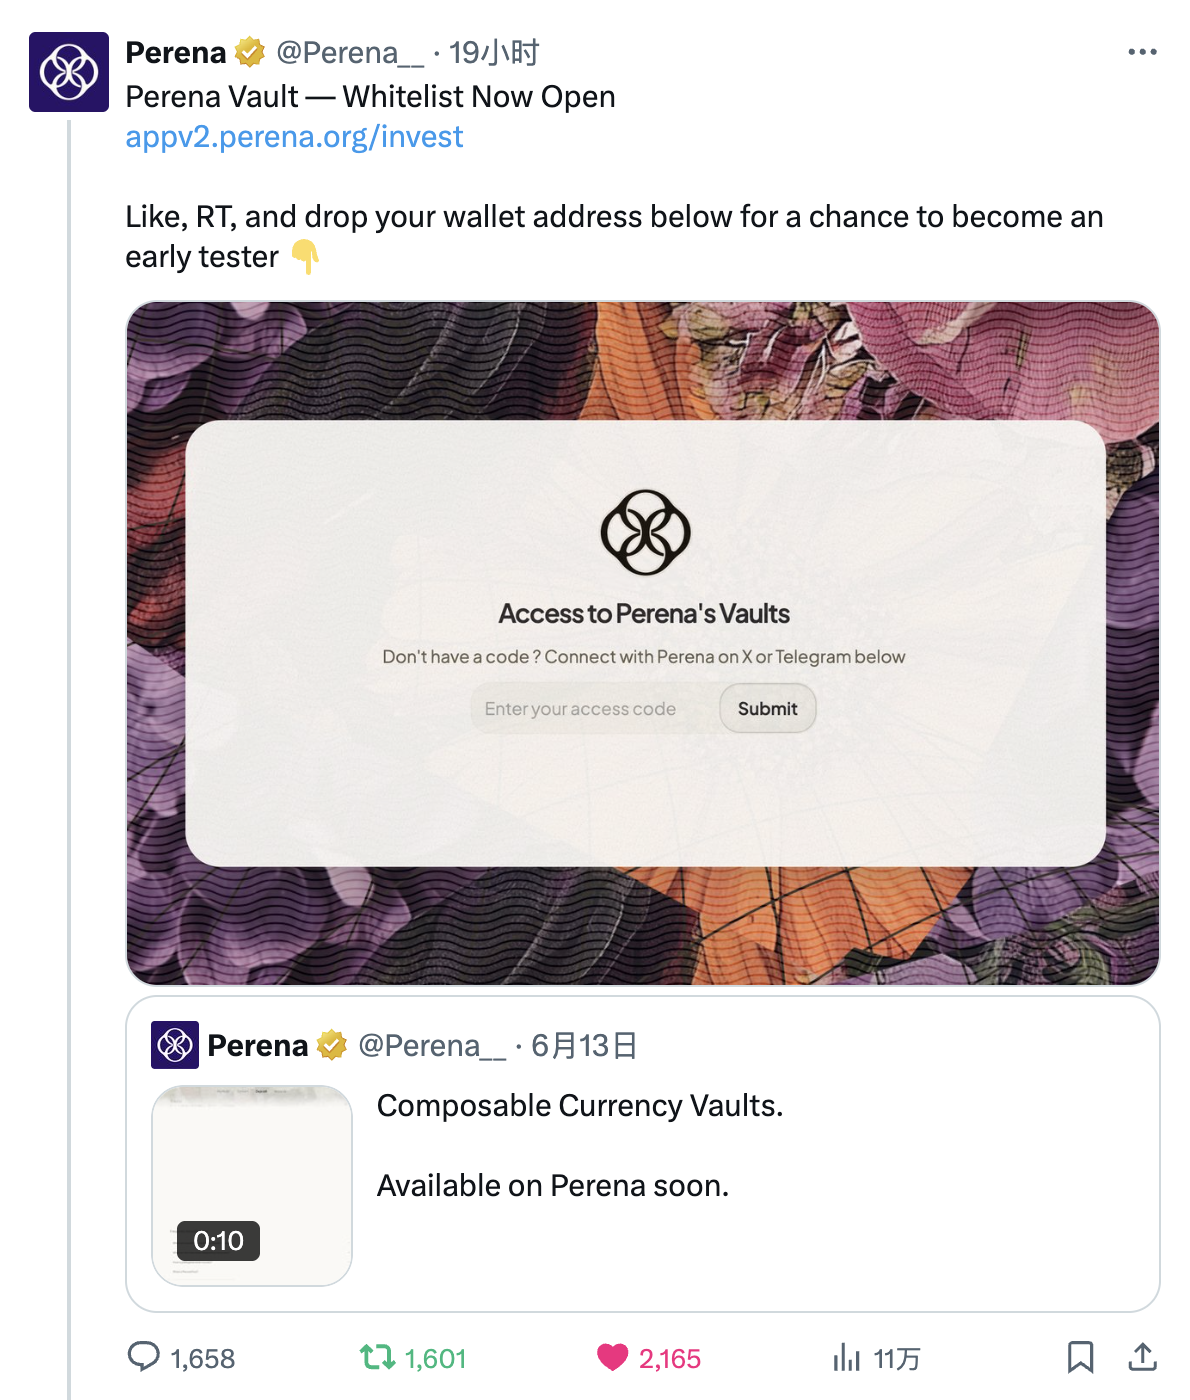Open replies via the comment bubble icon
The image size is (1190, 1400).
144,1357
